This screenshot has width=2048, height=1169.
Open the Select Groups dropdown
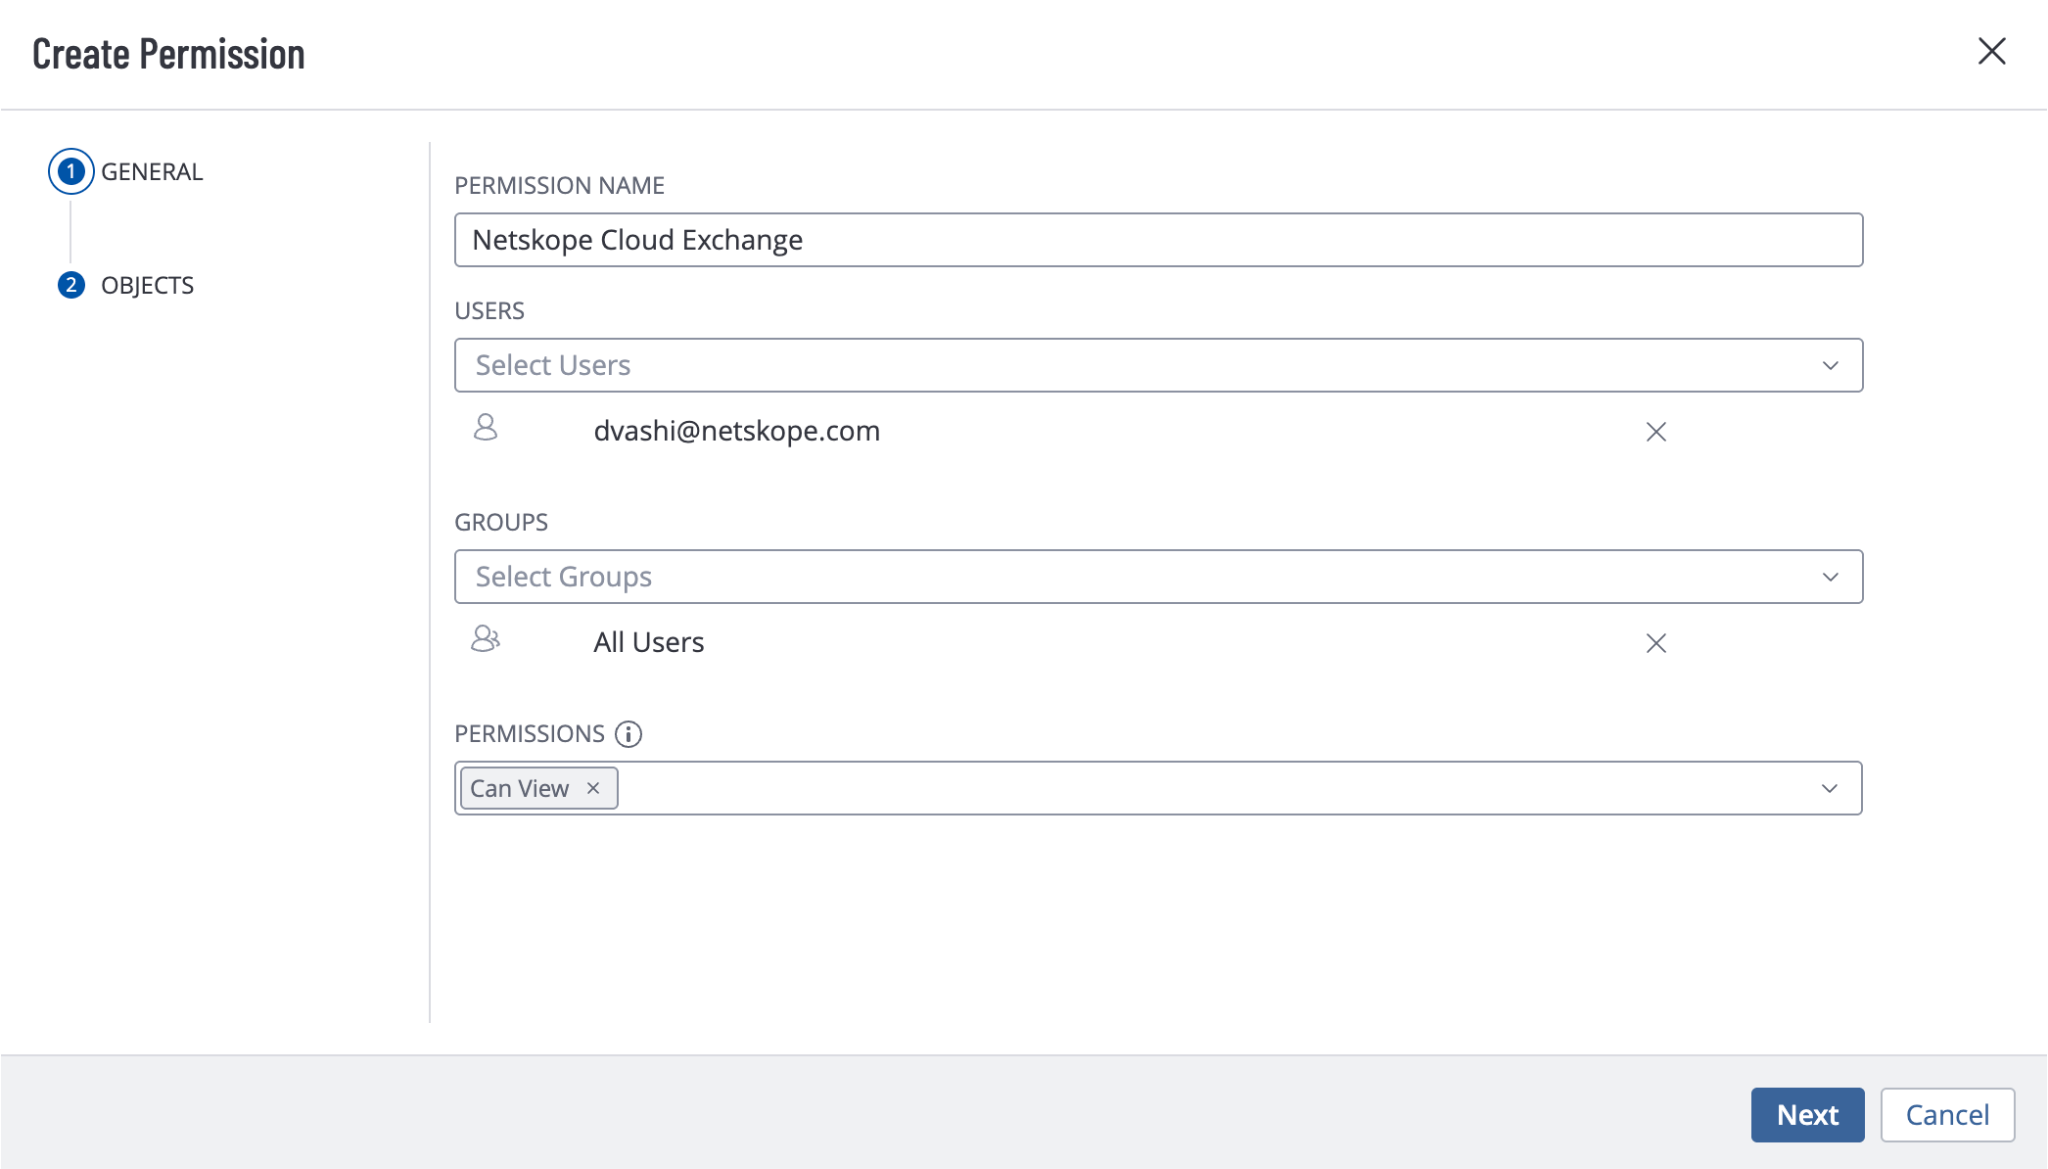pos(1158,577)
